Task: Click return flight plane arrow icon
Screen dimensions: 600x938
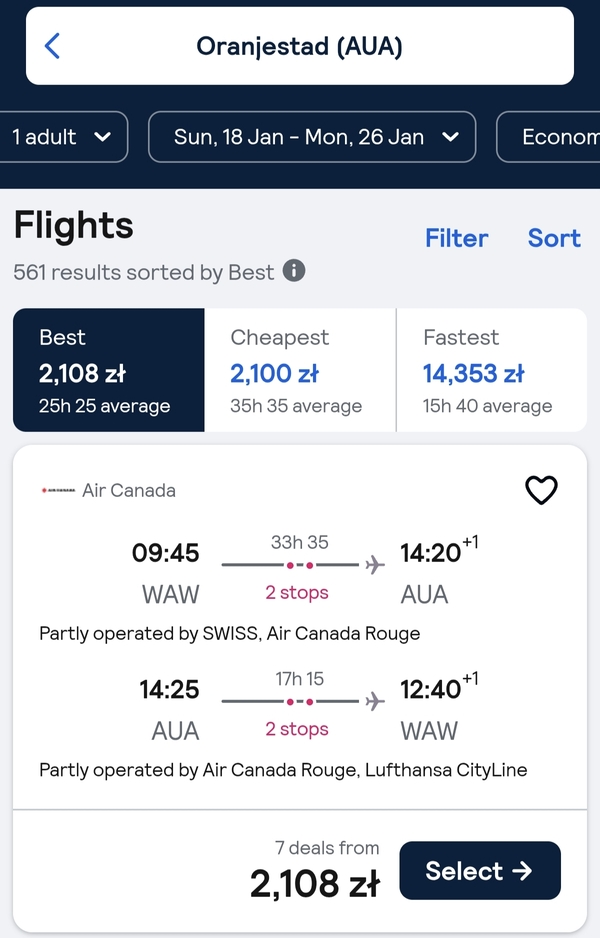Action: [x=375, y=701]
